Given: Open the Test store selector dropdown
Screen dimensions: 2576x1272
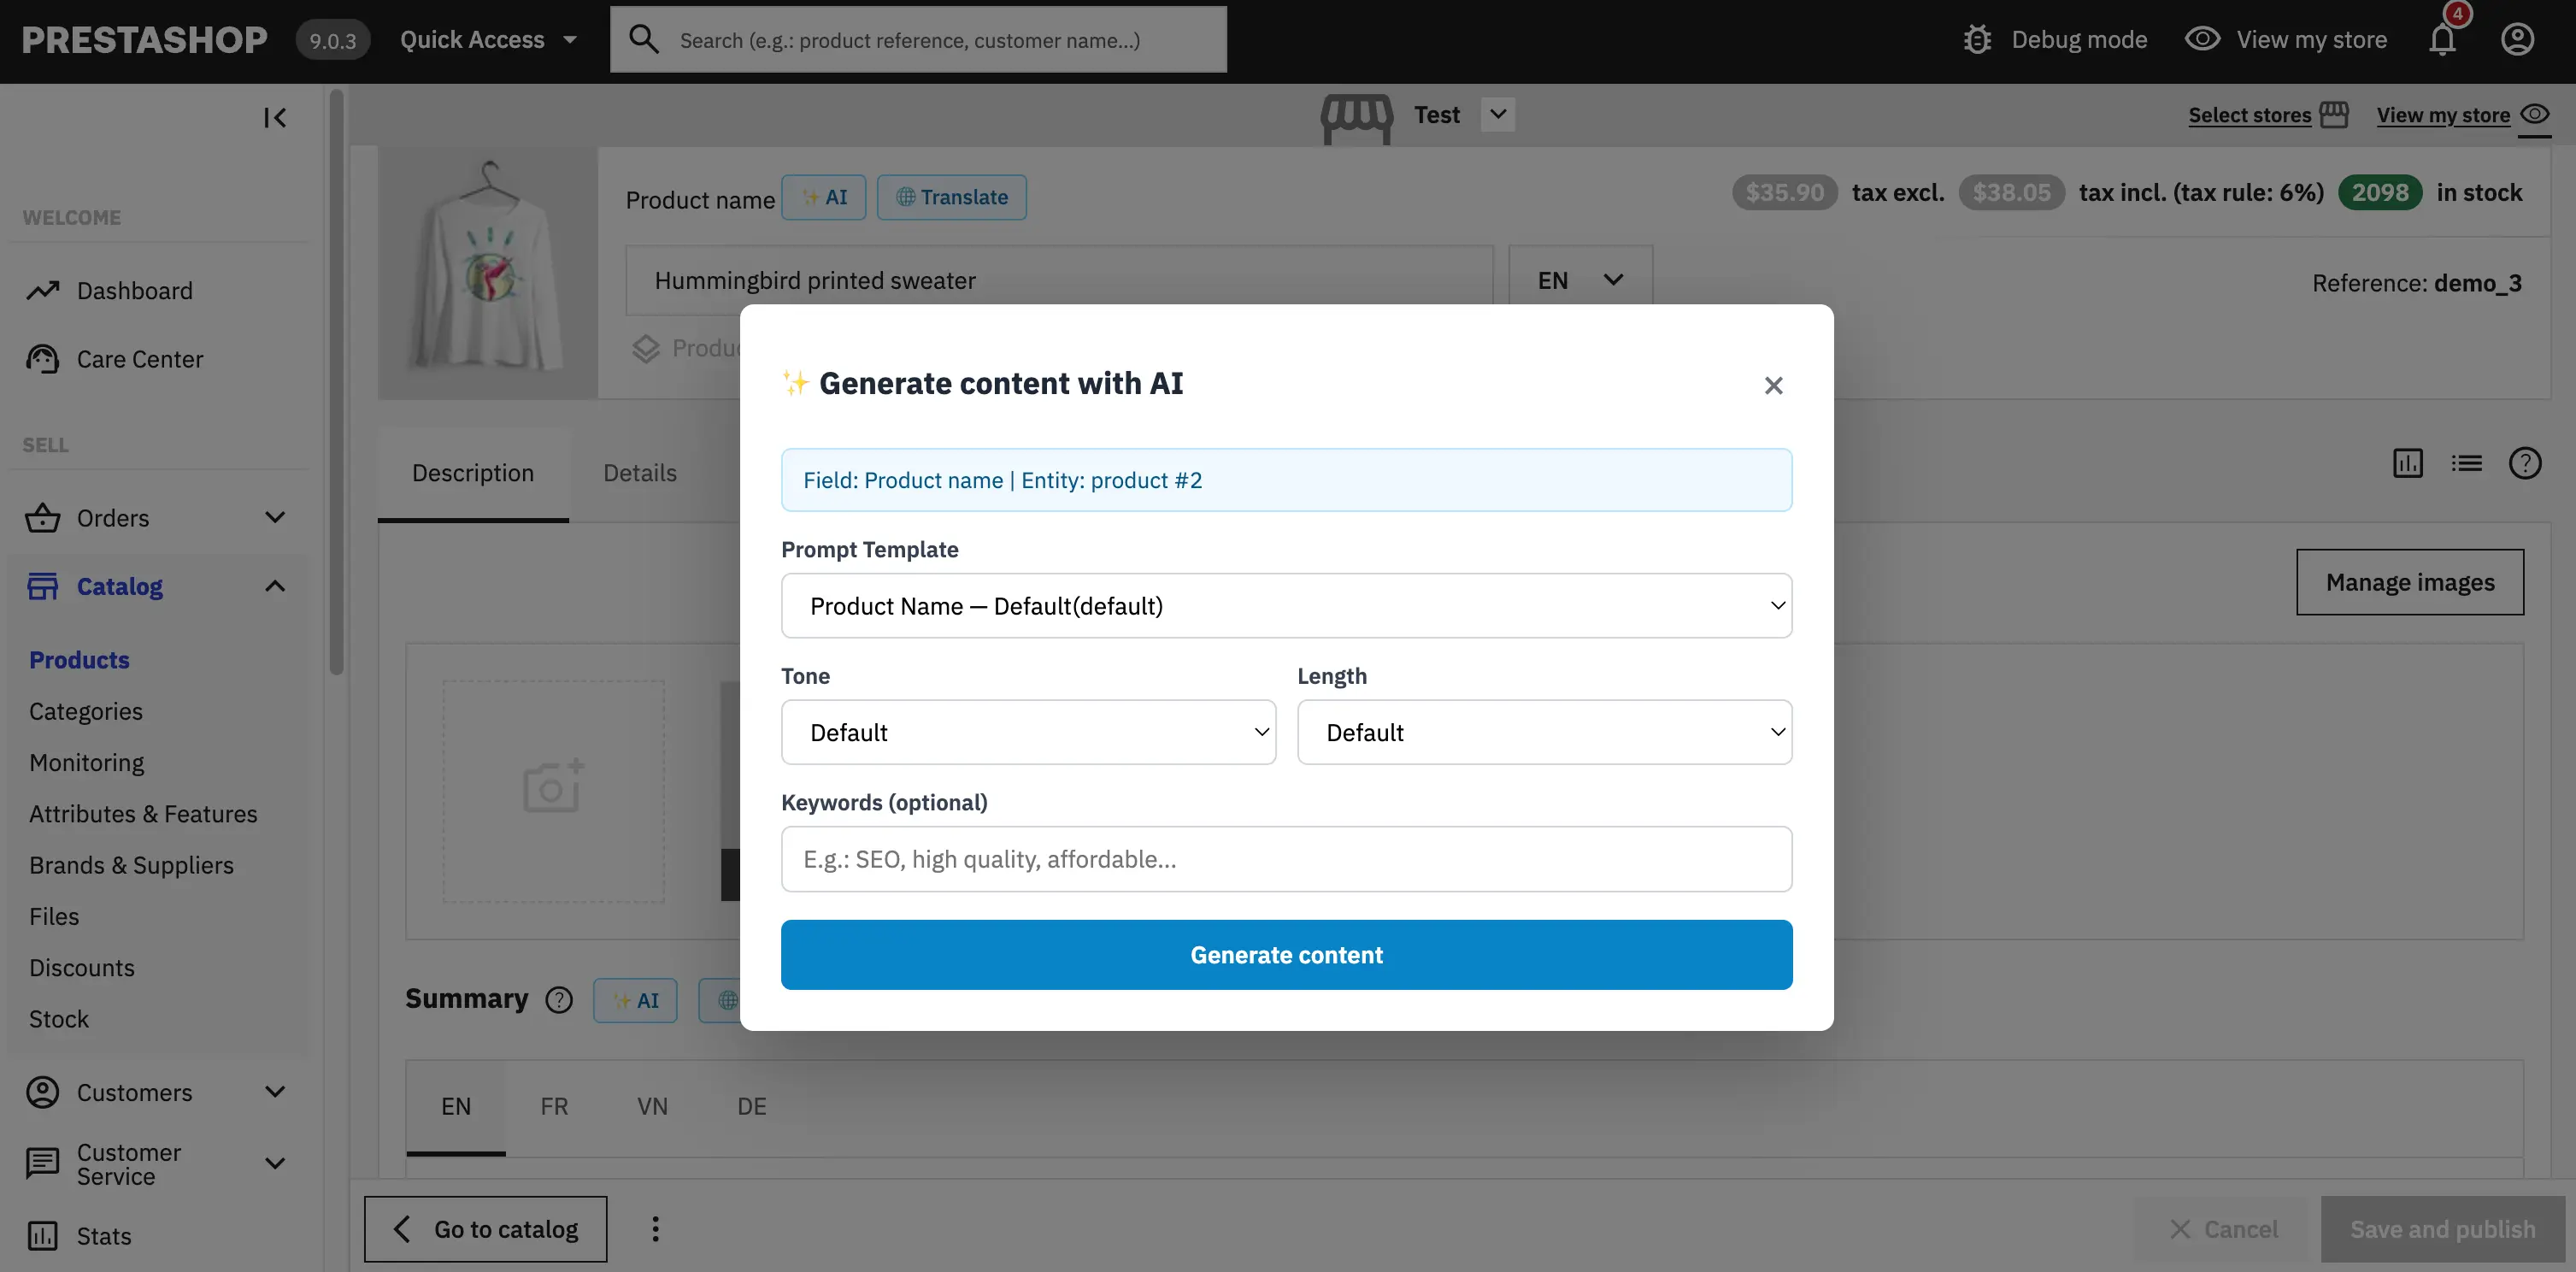Looking at the screenshot, I should point(1497,114).
